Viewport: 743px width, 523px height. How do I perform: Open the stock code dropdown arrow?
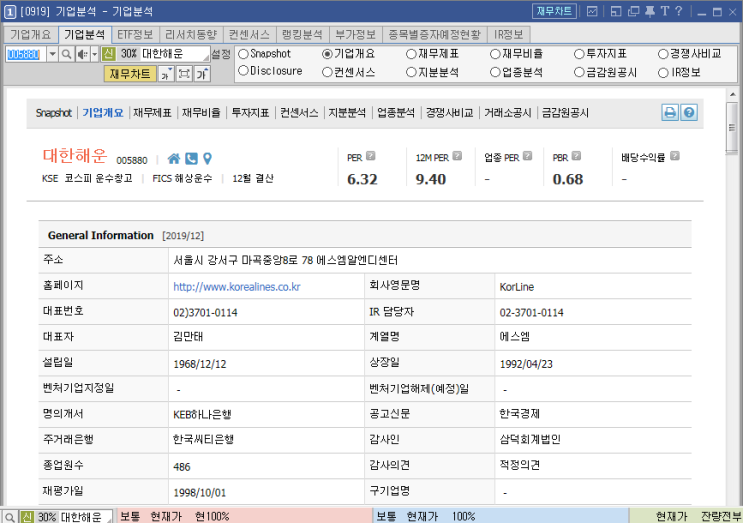(52, 54)
